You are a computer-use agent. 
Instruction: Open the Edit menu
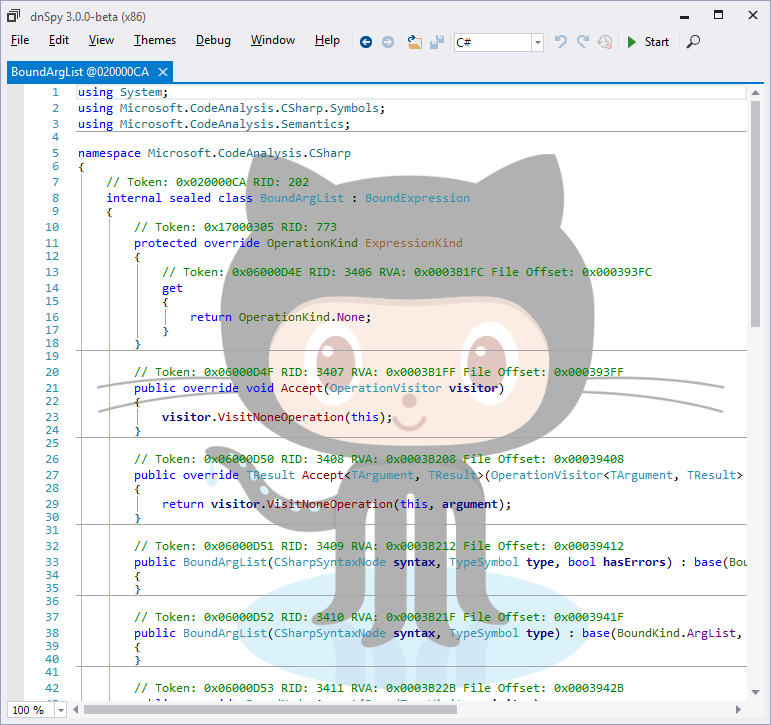click(x=59, y=40)
